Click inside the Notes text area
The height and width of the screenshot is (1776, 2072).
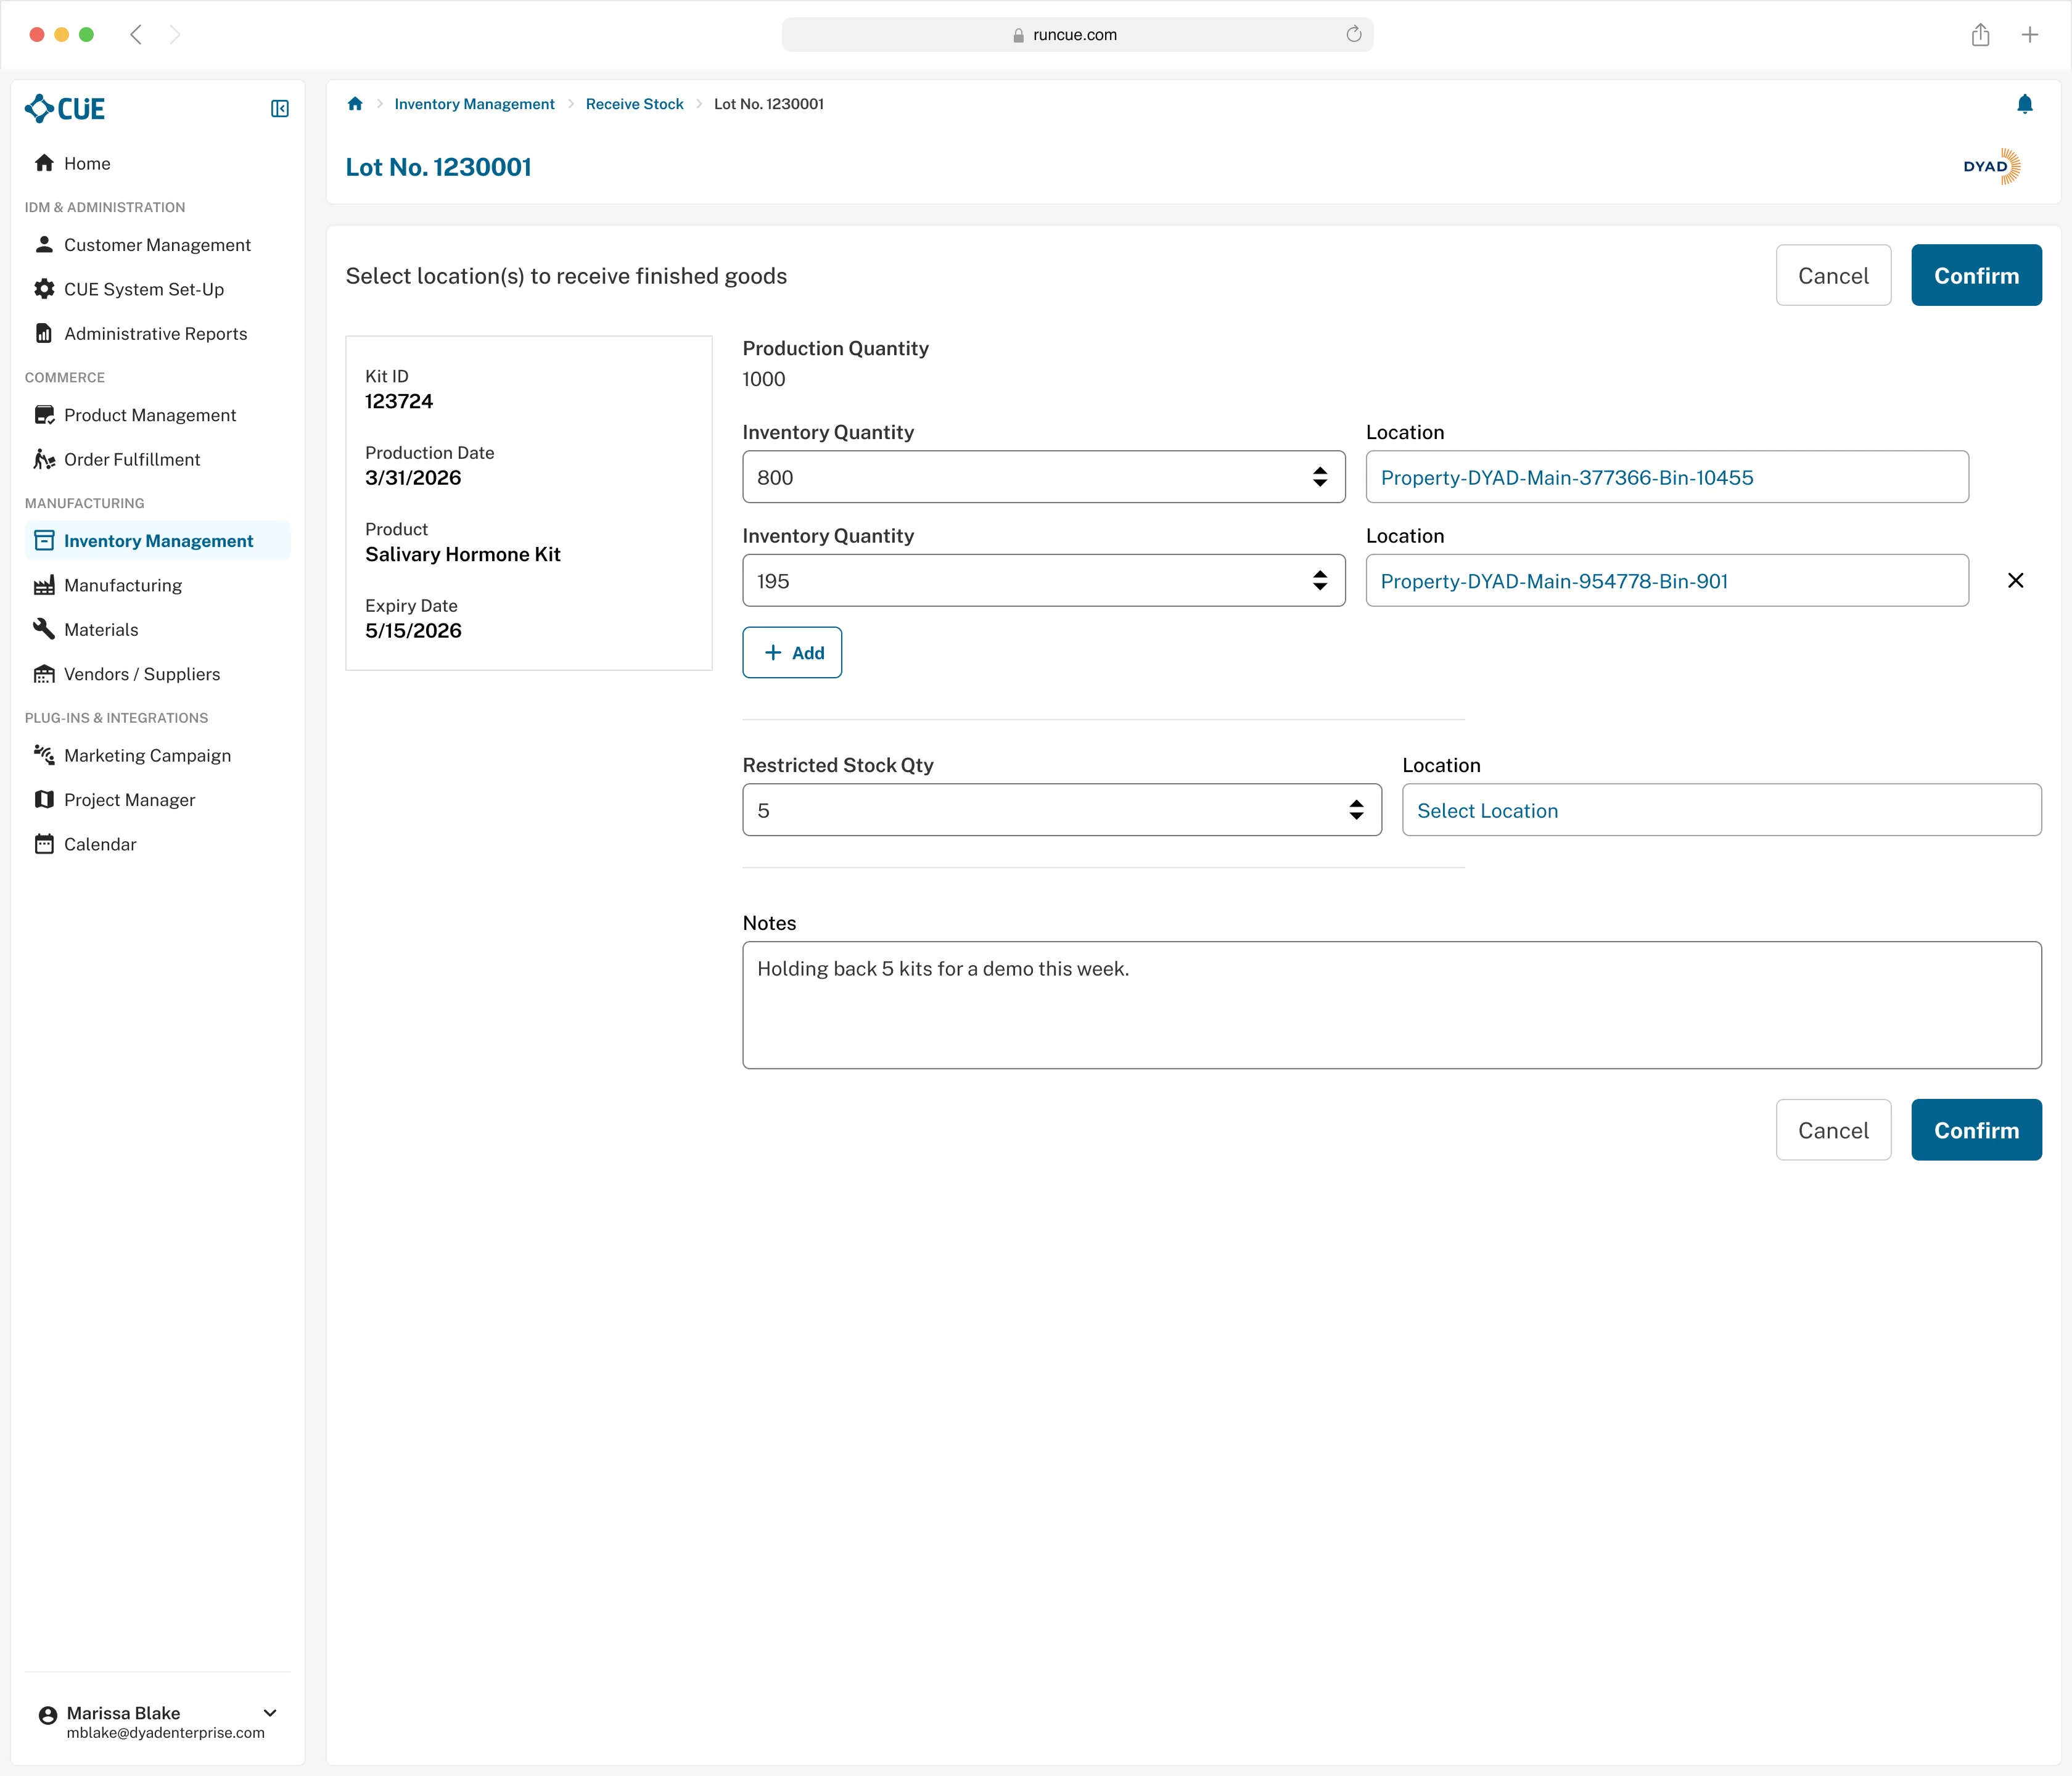[x=1391, y=1005]
